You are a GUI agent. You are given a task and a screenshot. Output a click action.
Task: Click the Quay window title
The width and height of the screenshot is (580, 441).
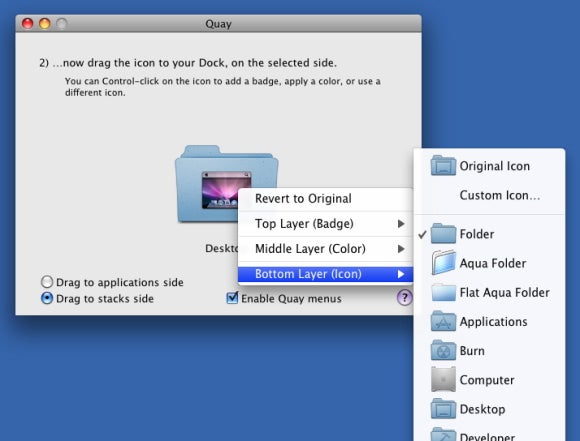click(218, 24)
